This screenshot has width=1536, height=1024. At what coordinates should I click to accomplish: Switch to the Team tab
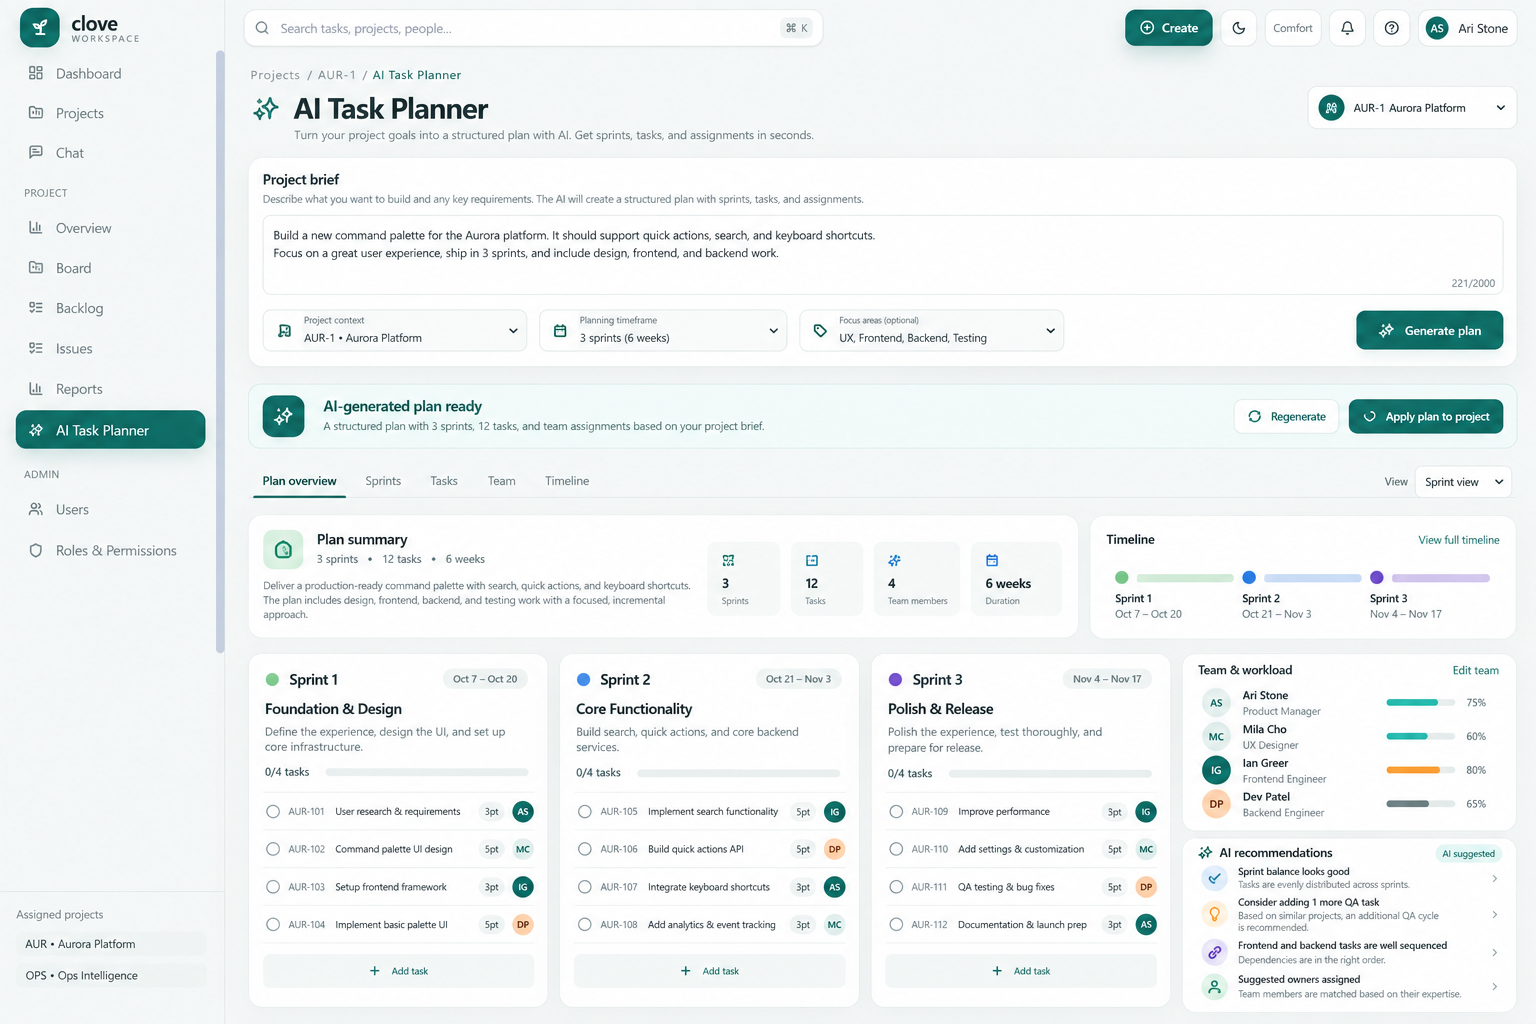pos(502,481)
